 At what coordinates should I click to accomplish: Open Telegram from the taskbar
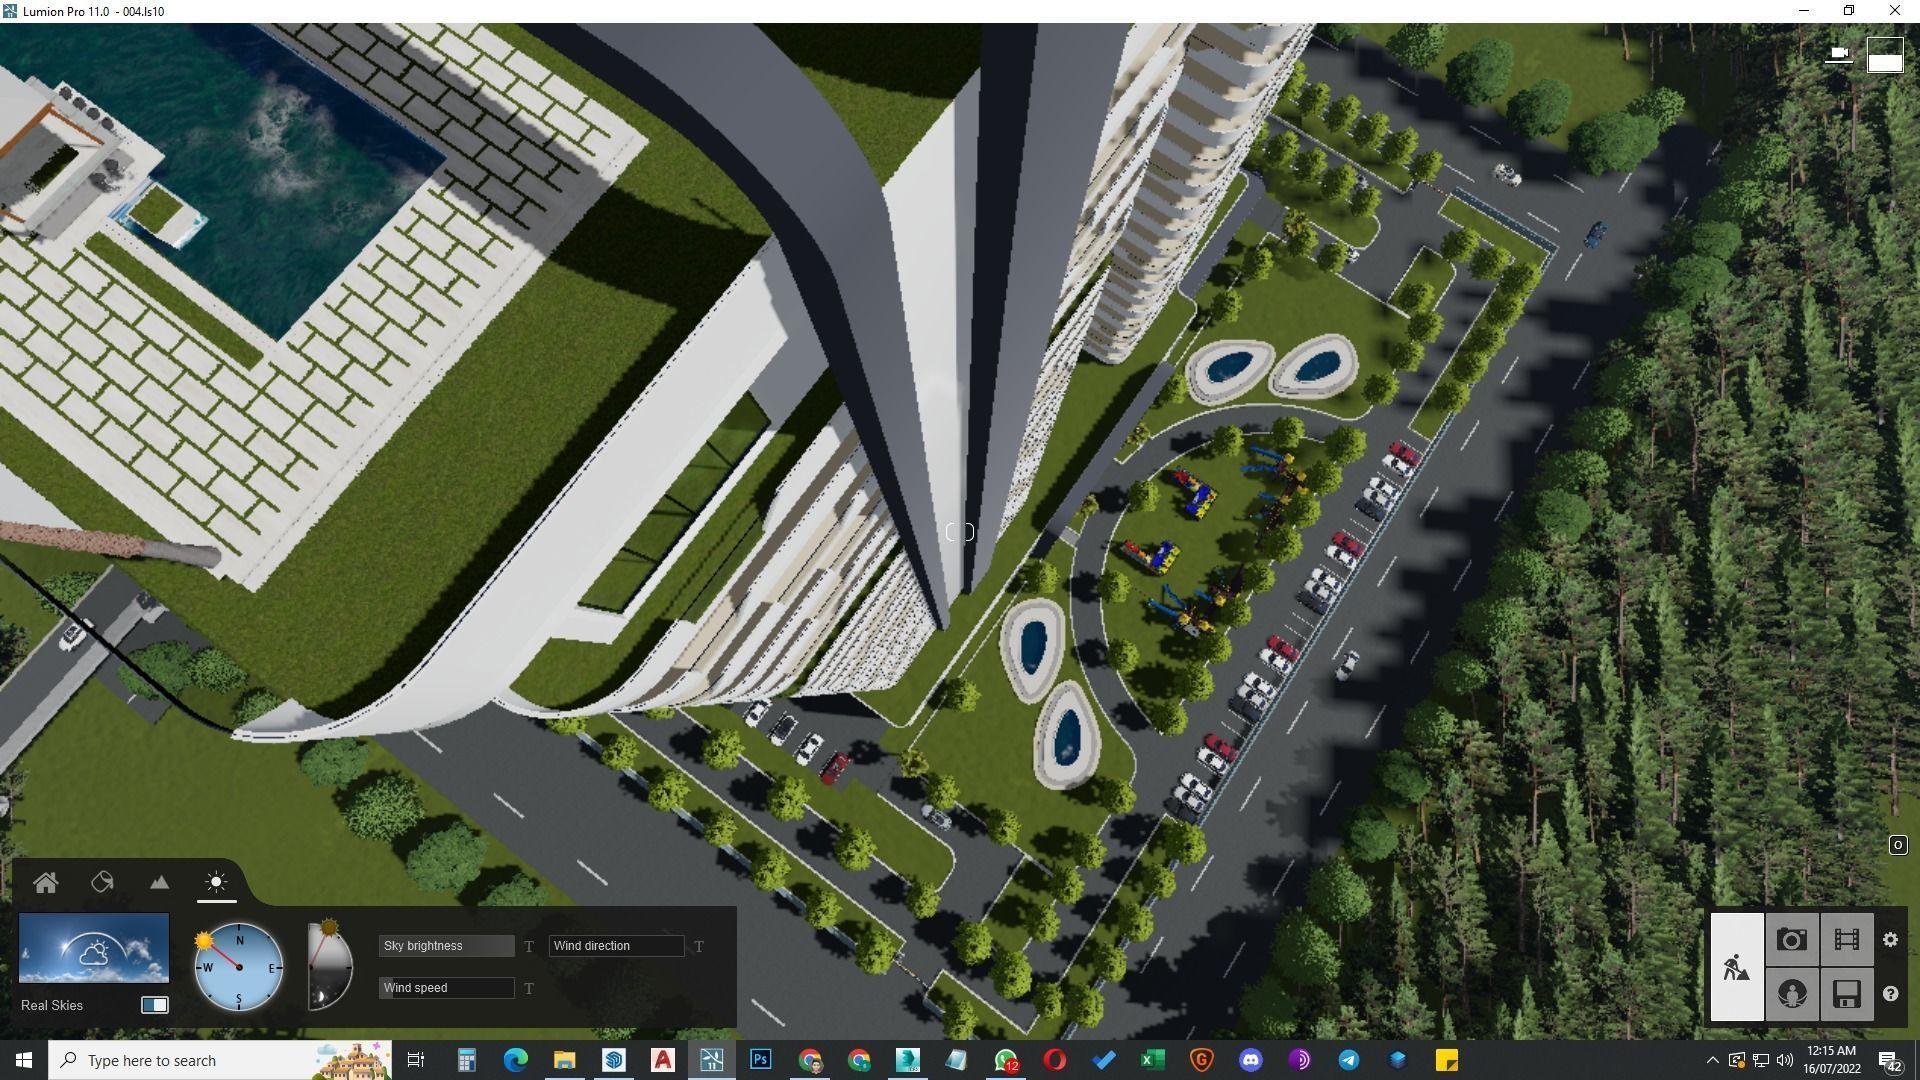coord(1348,1060)
